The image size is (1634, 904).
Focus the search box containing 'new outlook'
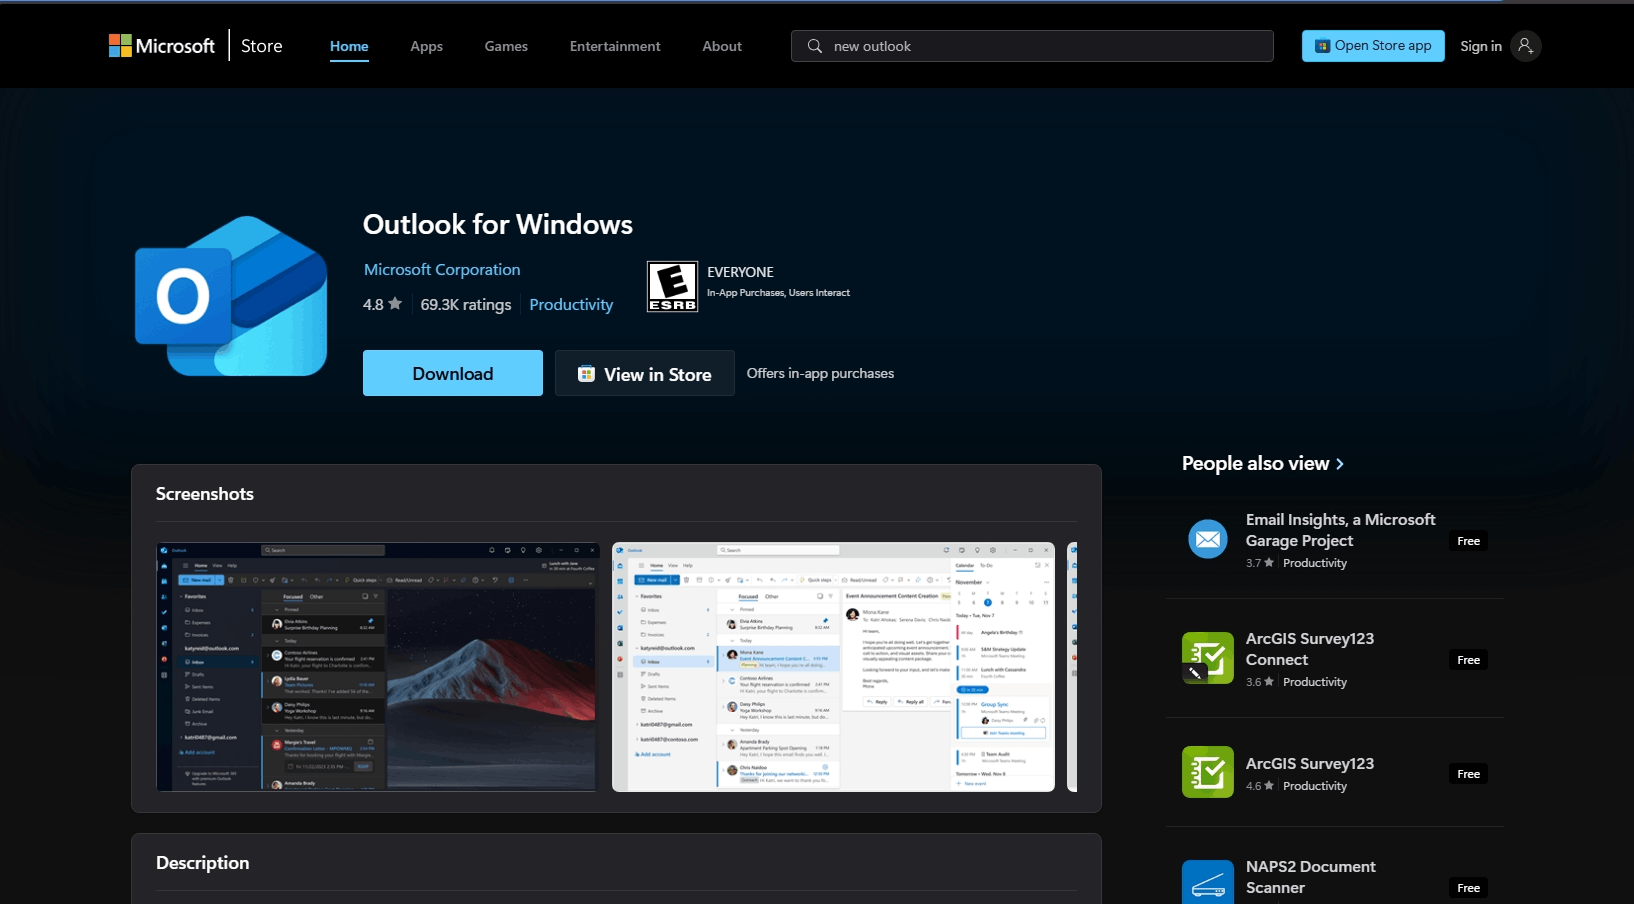[1032, 46]
